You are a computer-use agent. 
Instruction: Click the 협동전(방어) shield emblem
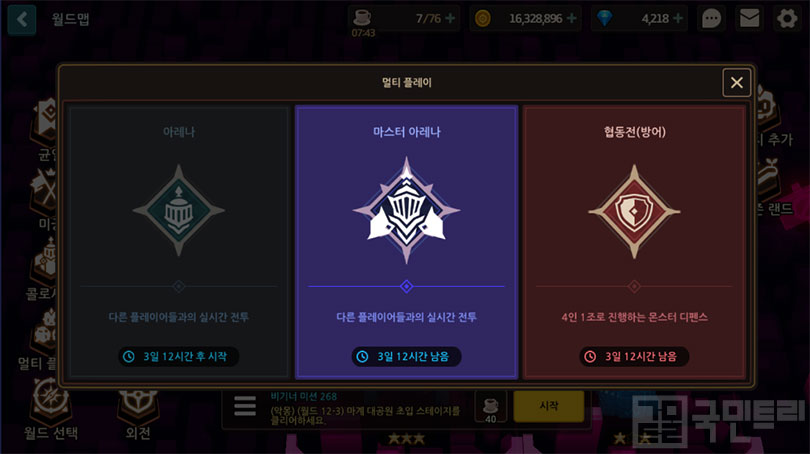tap(634, 211)
